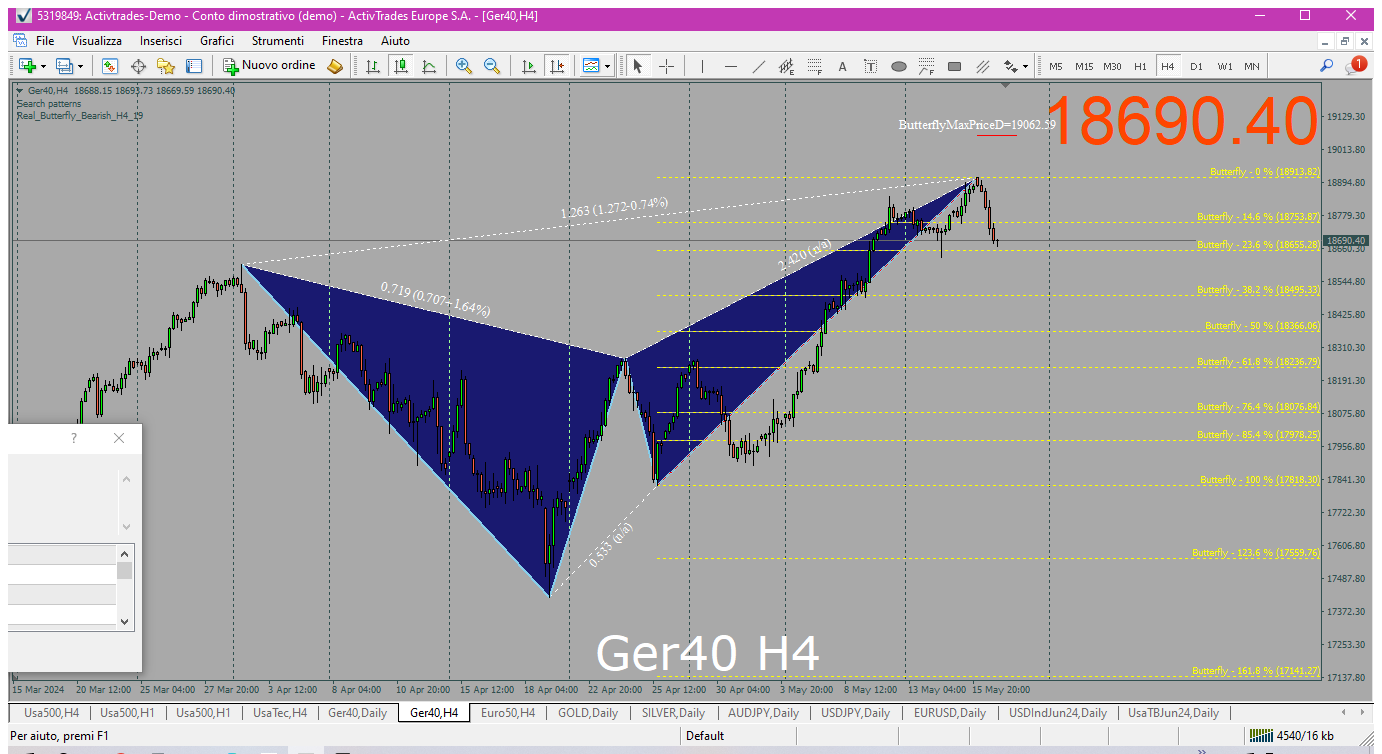Expand the Profiles dropdown arrow
Image resolution: width=1382 pixels, height=754 pixels.
pyautogui.click(x=81, y=66)
